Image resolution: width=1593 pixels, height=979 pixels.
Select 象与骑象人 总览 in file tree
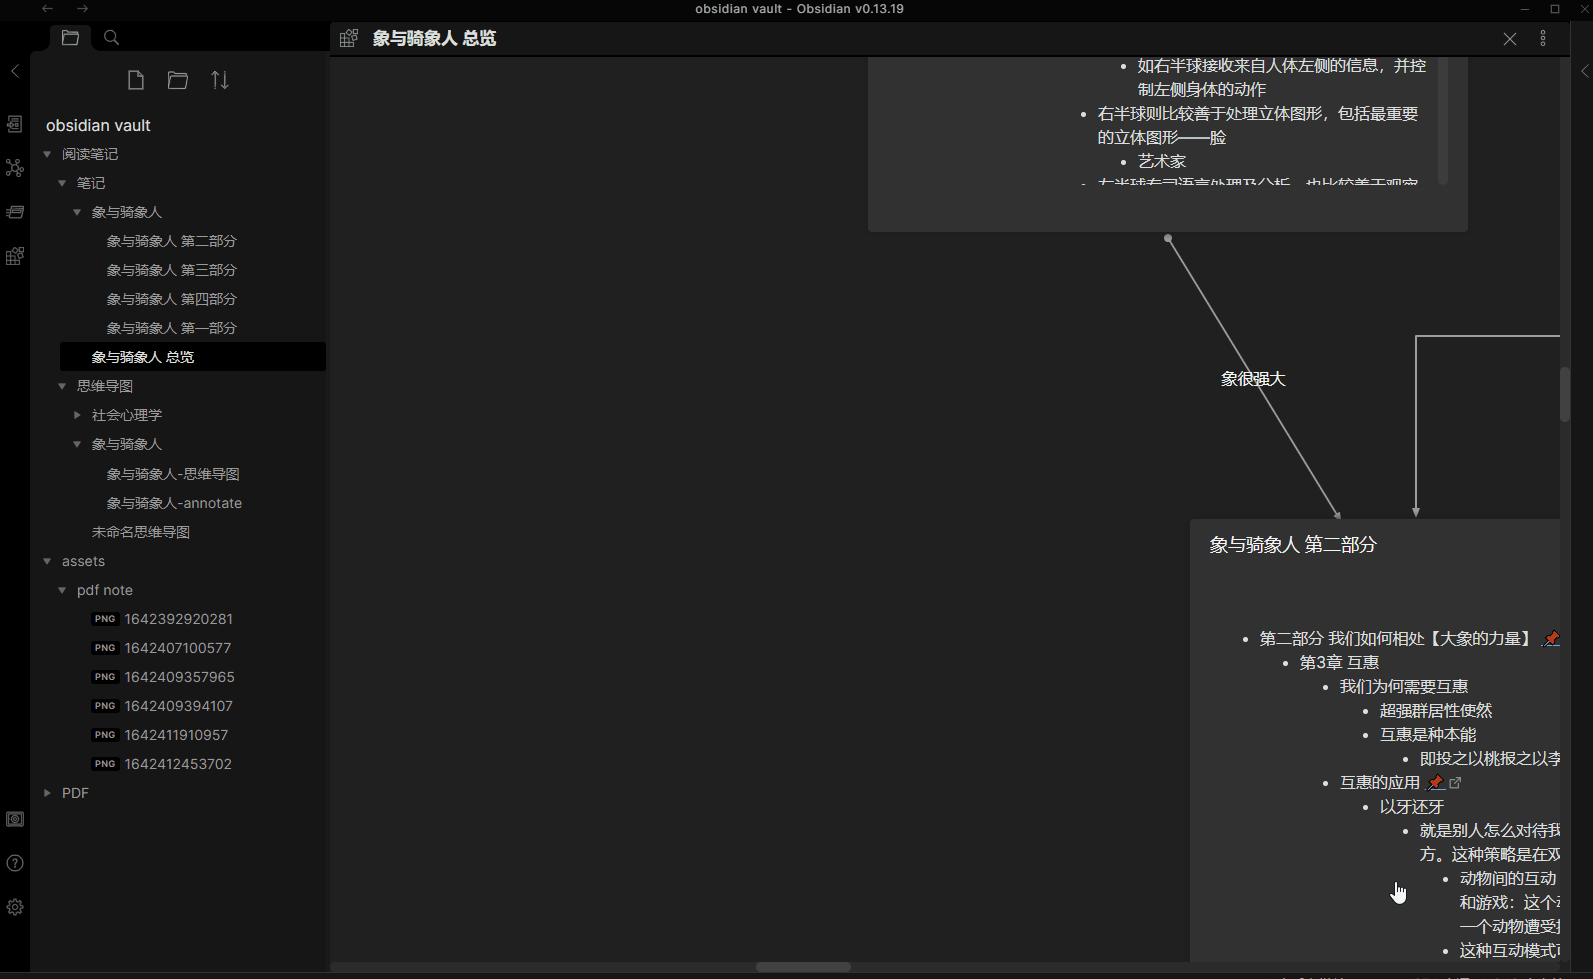[193, 357]
